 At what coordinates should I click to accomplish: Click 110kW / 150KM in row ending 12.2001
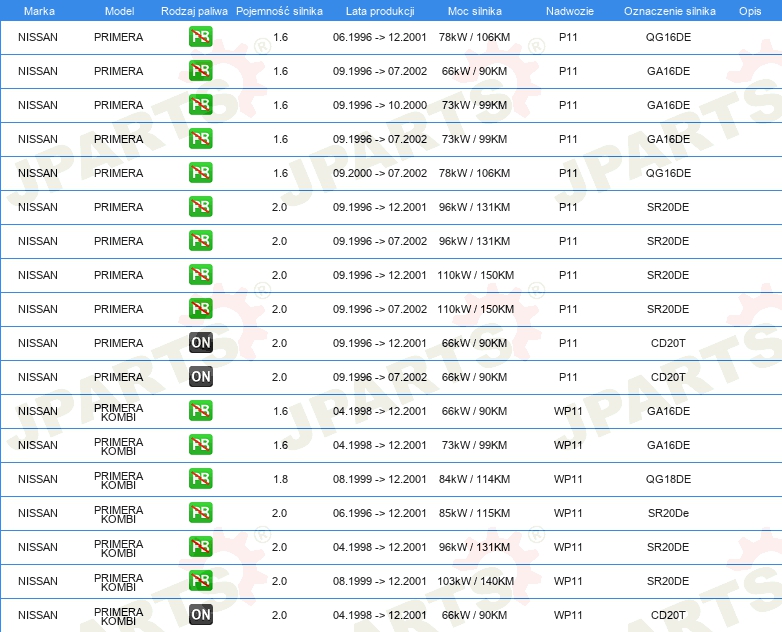click(475, 275)
